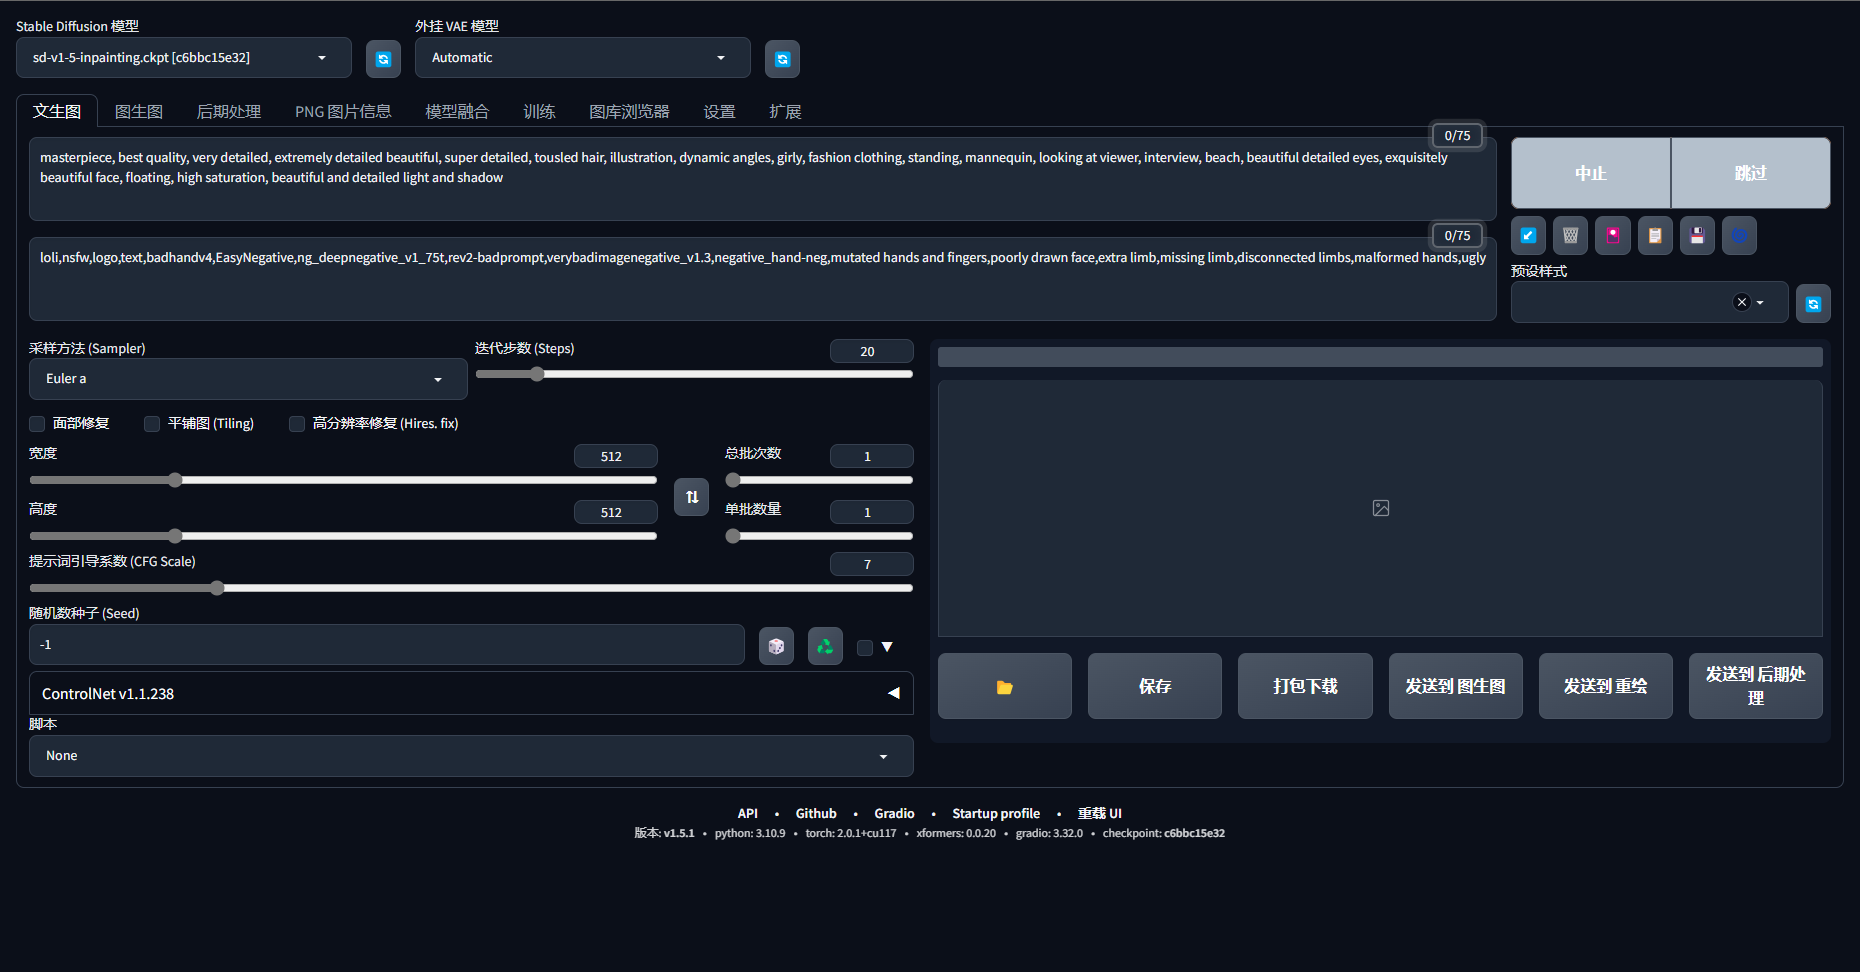Viewport: 1860px width, 972px height.
Task: Open the Euler a sampler dropdown
Action: pyautogui.click(x=248, y=379)
